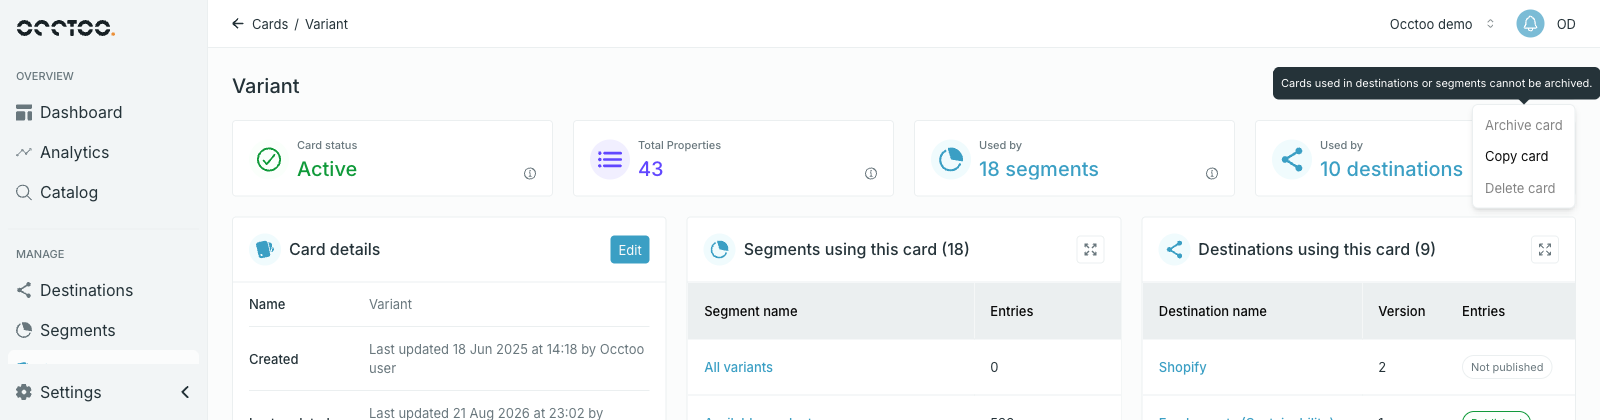Click the Active status checkmark icon
This screenshot has width=1600, height=420.
[269, 159]
